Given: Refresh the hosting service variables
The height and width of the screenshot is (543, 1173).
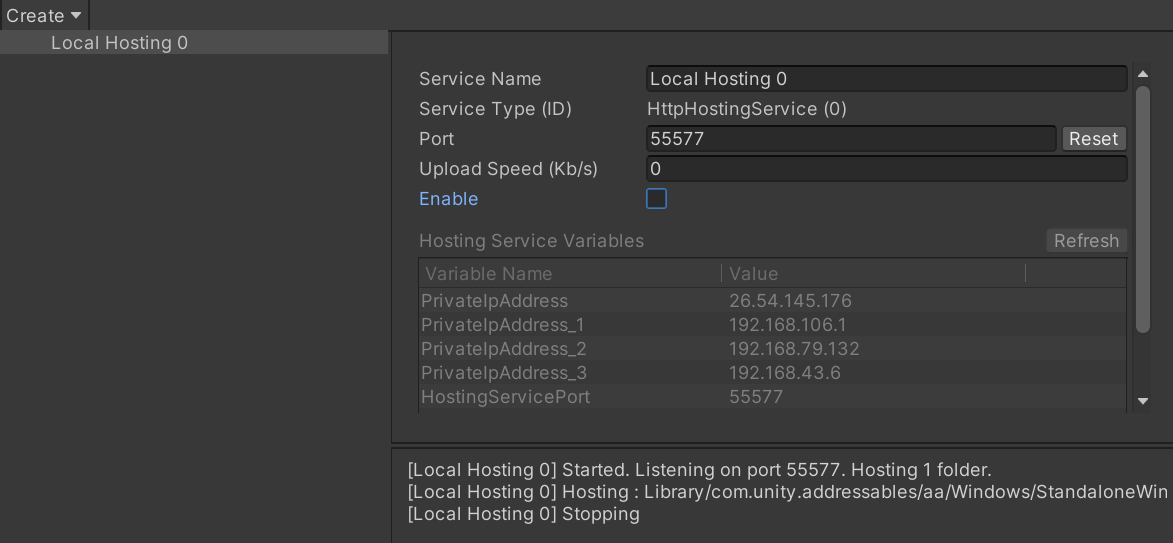Looking at the screenshot, I should point(1086,241).
